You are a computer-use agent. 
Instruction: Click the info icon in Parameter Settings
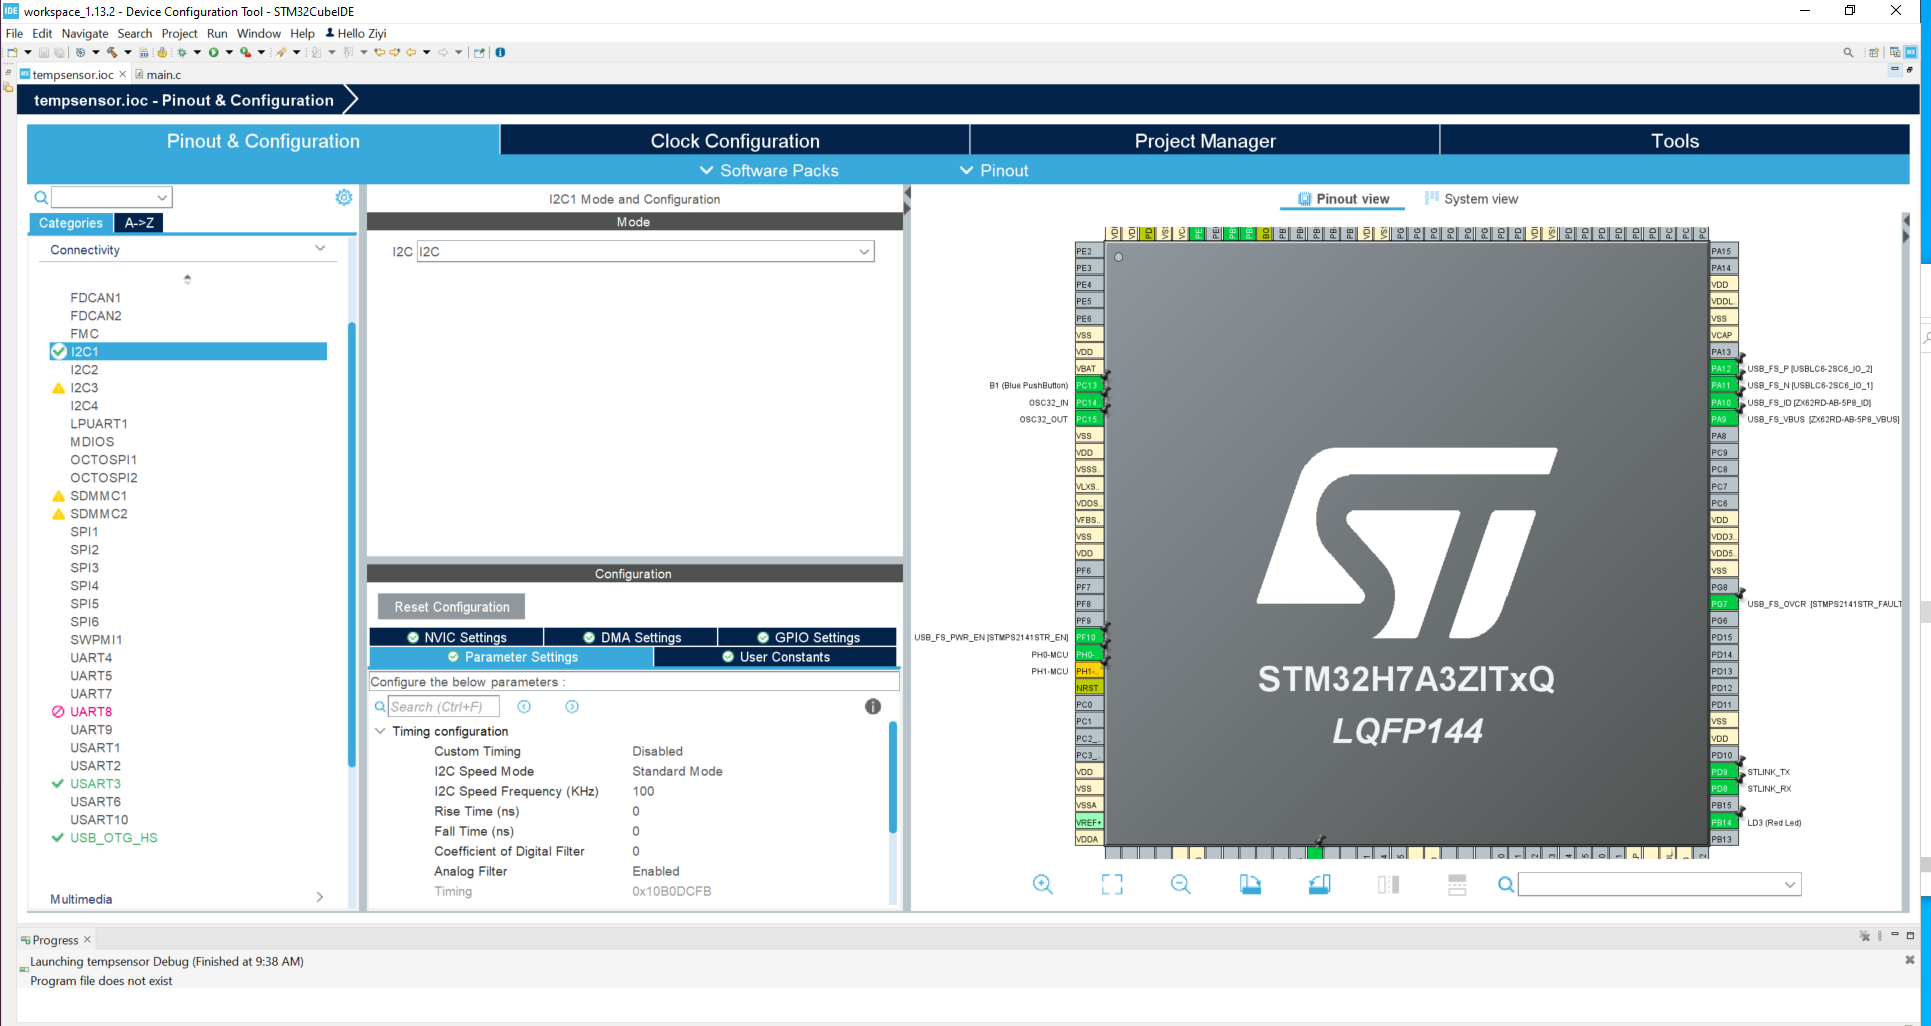[873, 707]
